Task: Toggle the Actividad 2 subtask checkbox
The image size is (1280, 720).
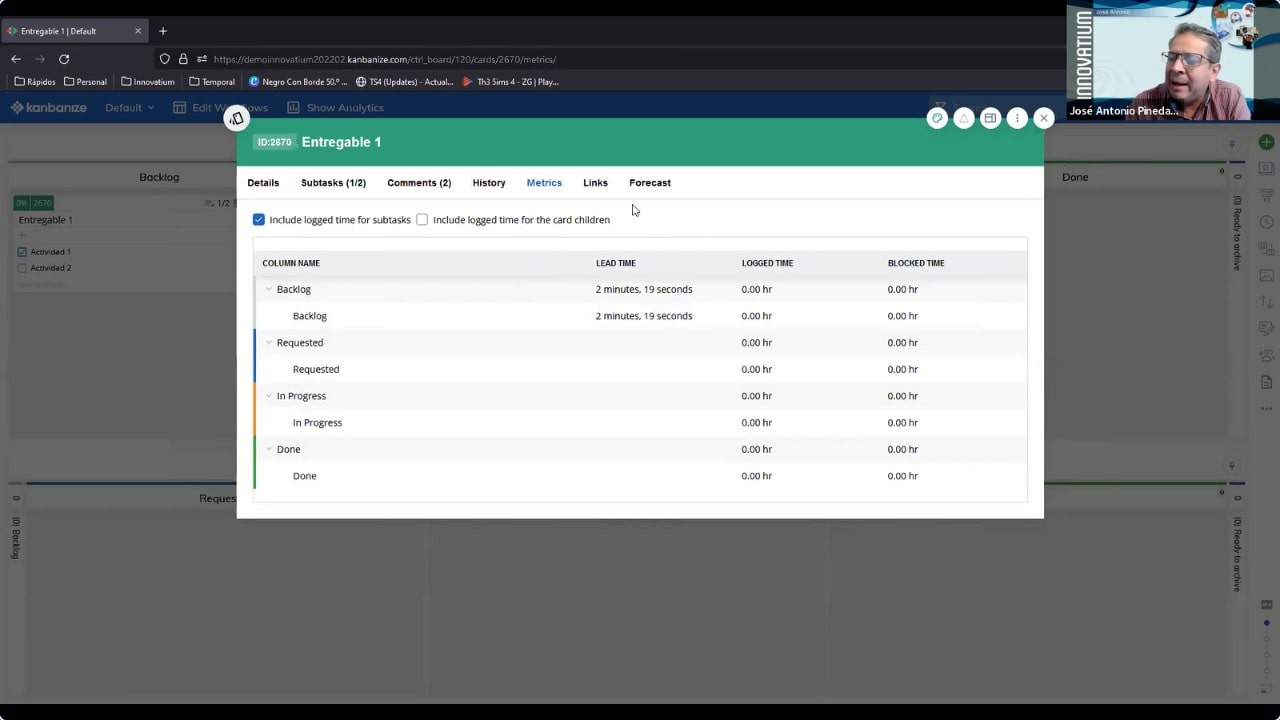Action: coord(23,268)
